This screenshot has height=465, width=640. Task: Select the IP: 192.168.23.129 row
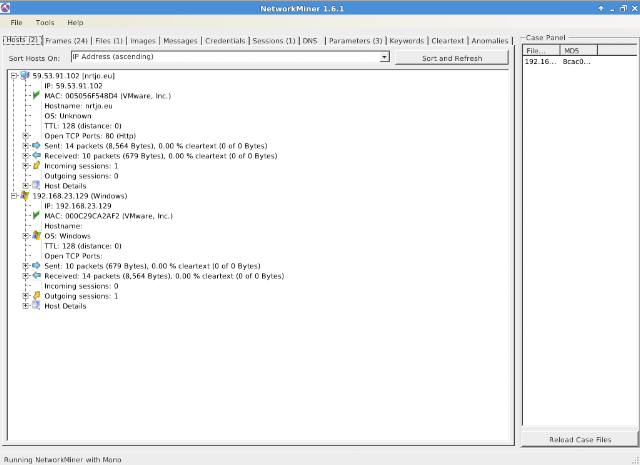pos(77,206)
